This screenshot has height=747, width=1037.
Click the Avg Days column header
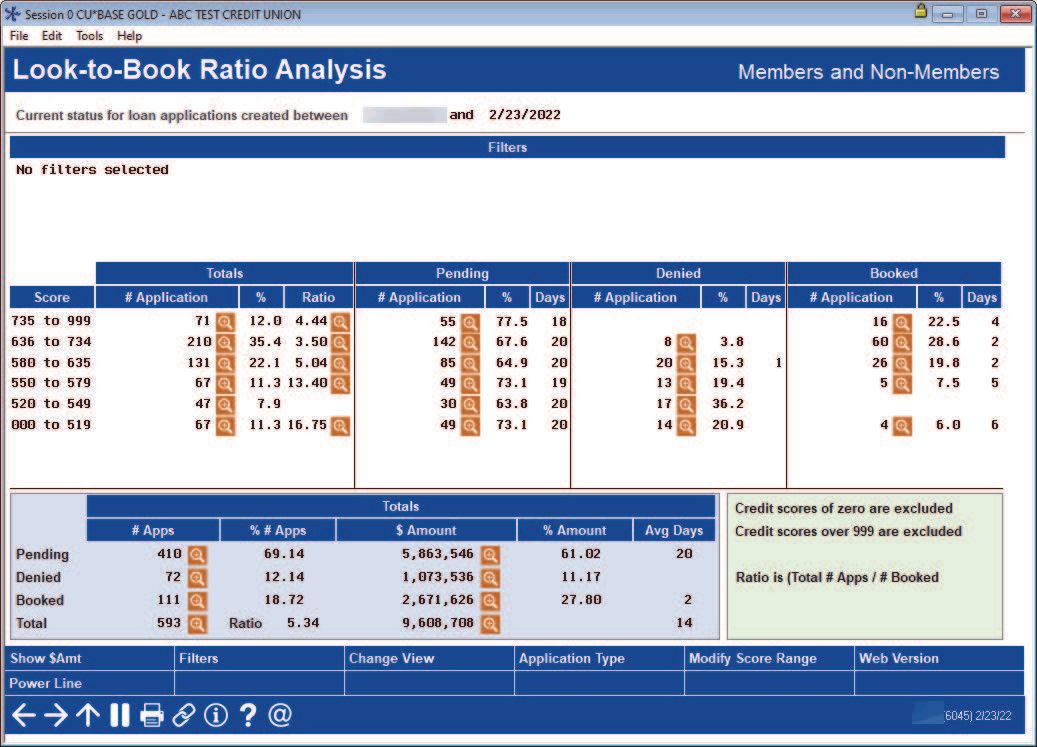[674, 530]
